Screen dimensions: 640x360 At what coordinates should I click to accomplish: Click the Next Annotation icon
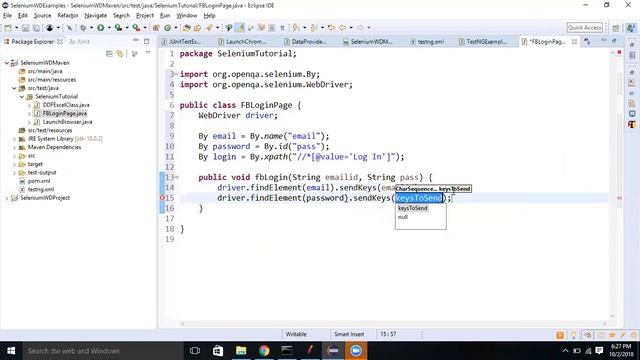(296, 28)
